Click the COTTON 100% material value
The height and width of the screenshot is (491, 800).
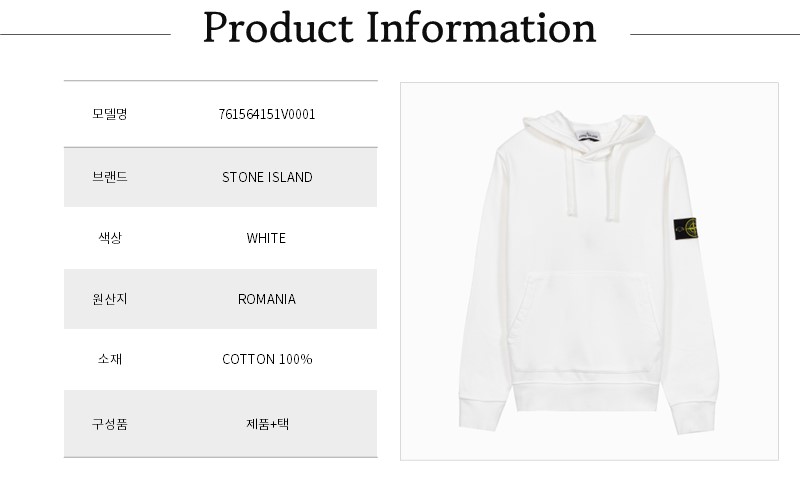[267, 359]
